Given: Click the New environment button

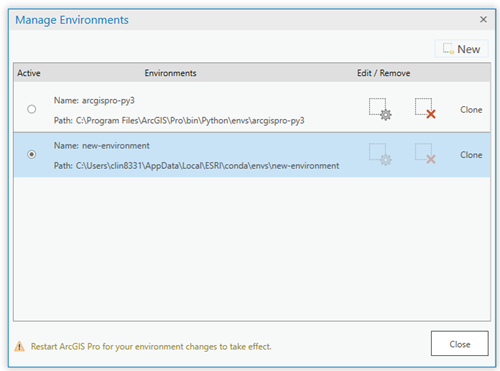Looking at the screenshot, I should coord(462,49).
